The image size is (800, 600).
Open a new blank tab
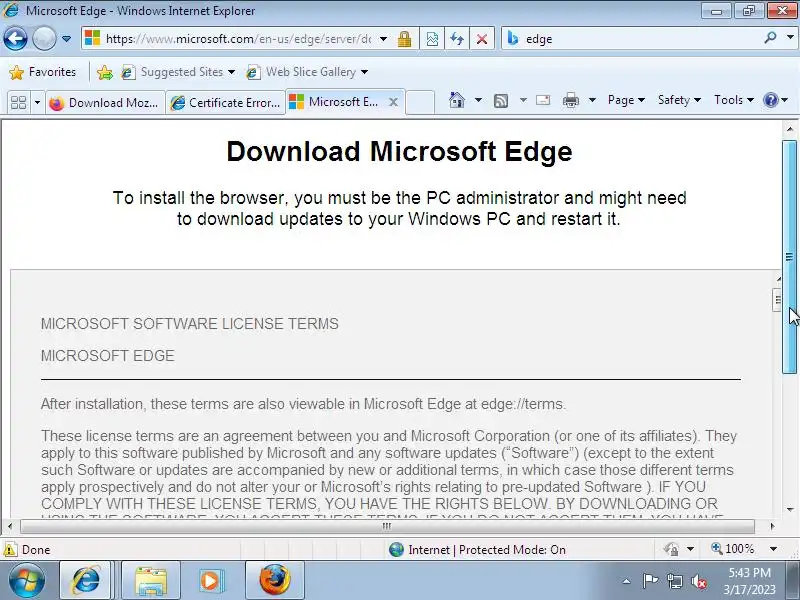[420, 102]
